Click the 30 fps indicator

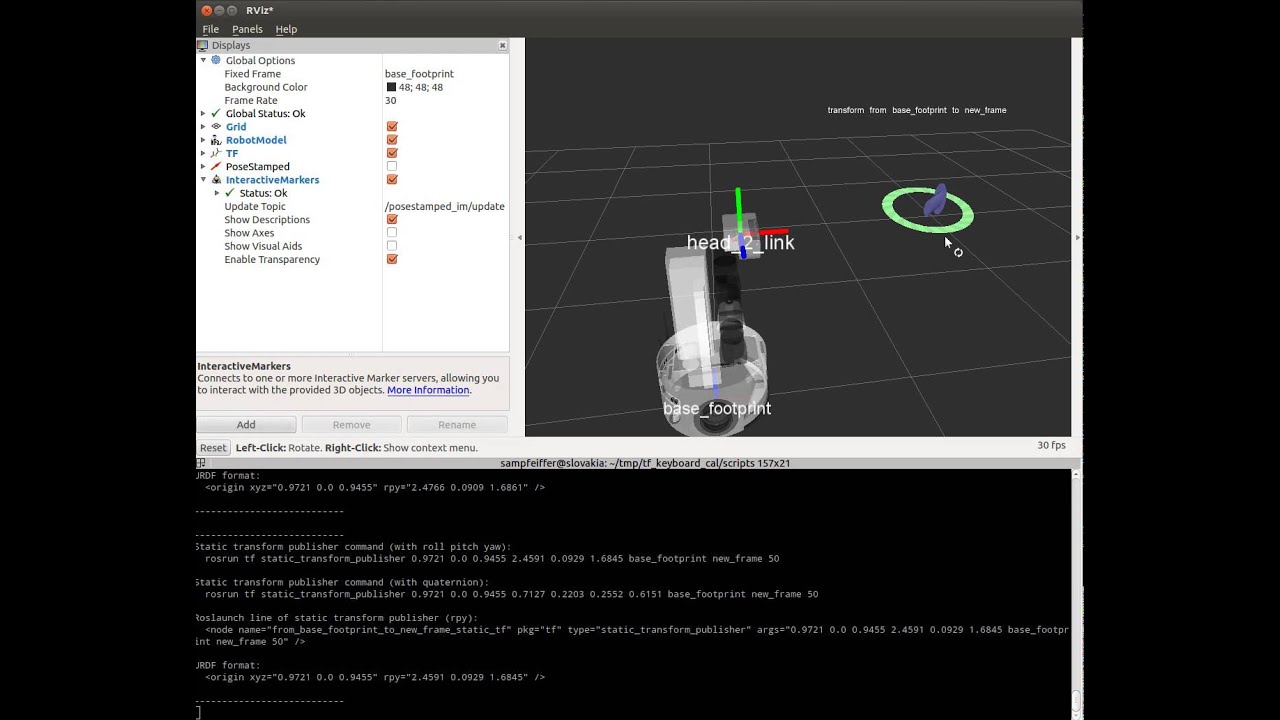[x=1051, y=445]
